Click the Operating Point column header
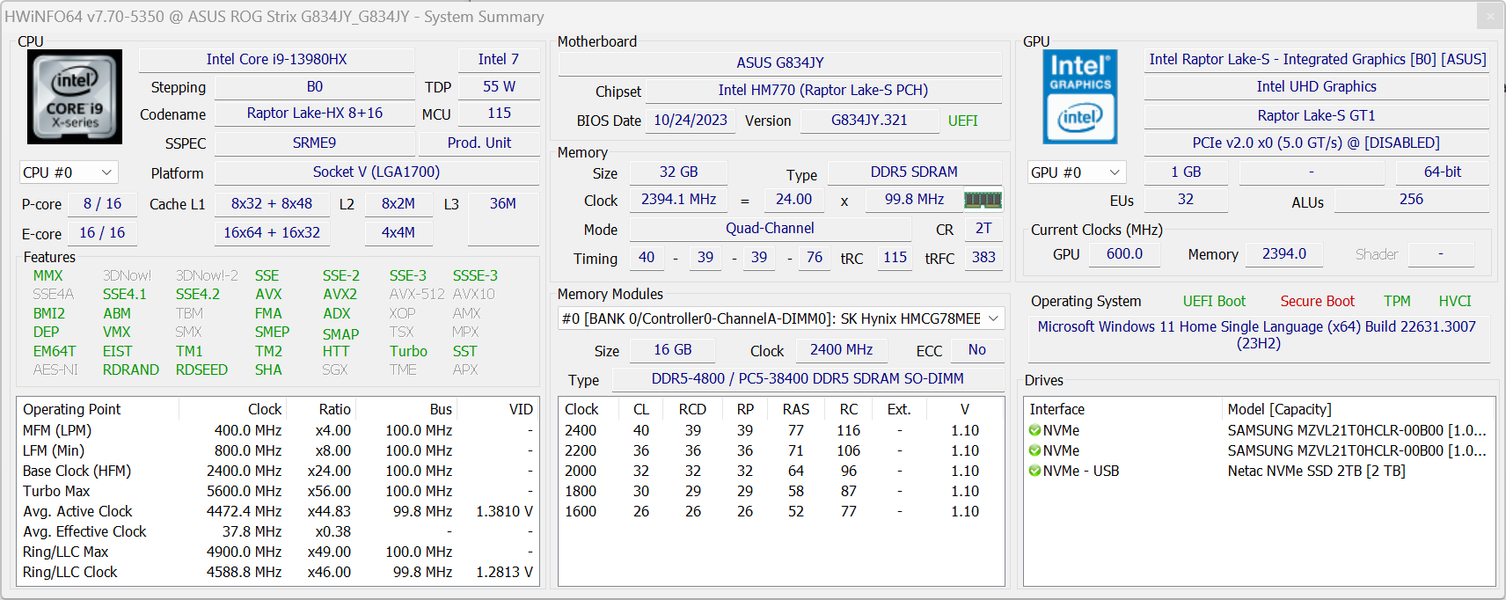1506x600 pixels. coord(72,409)
